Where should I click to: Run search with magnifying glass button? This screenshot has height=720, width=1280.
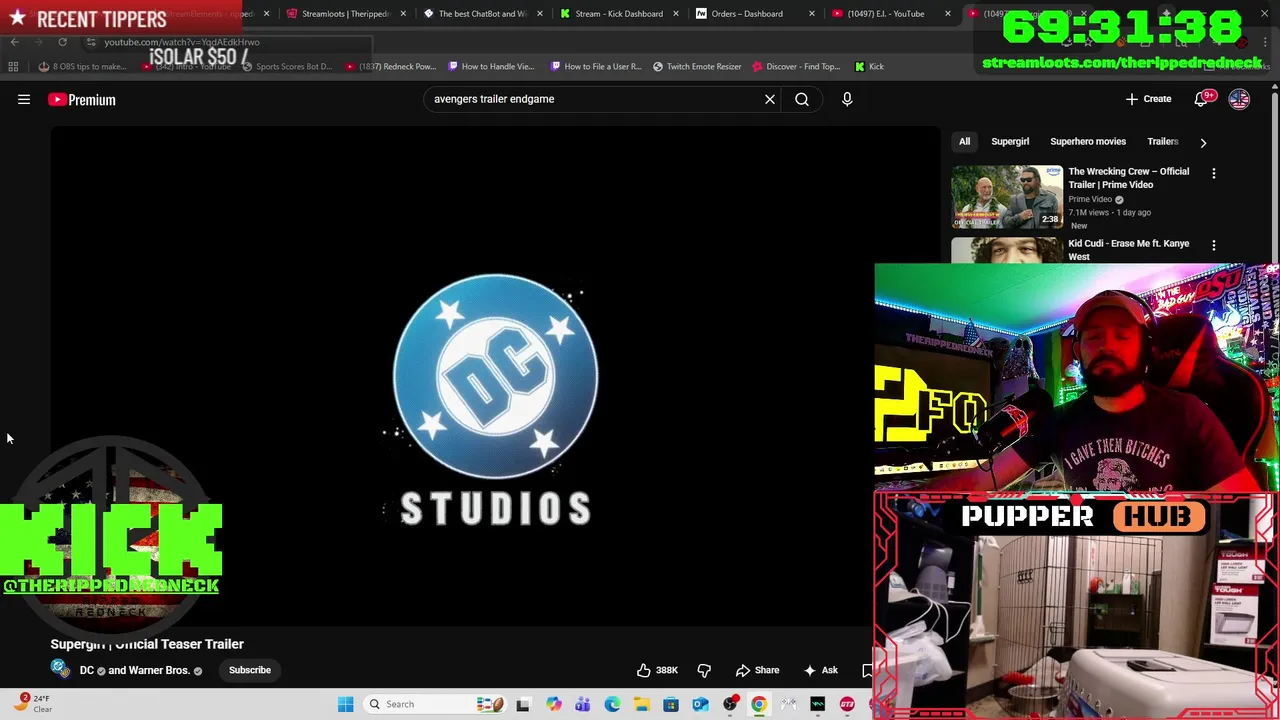point(802,99)
